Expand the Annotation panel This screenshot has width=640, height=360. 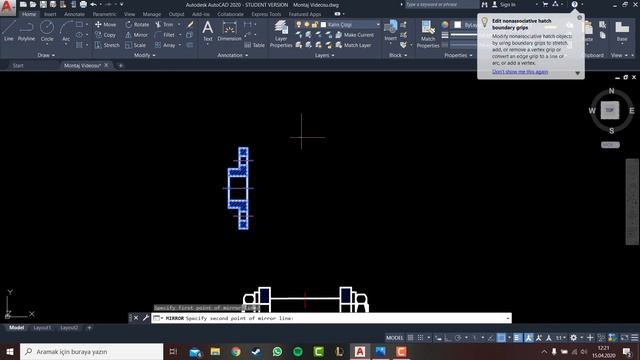point(232,55)
